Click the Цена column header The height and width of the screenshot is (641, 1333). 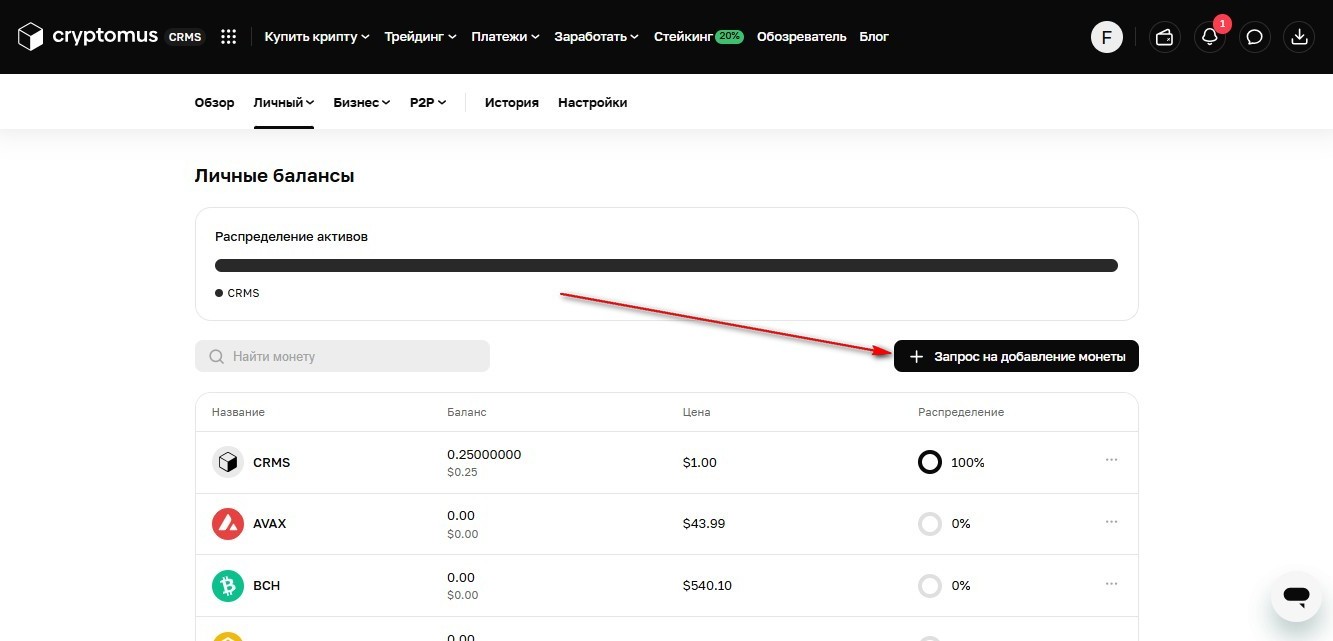pyautogui.click(x=696, y=412)
